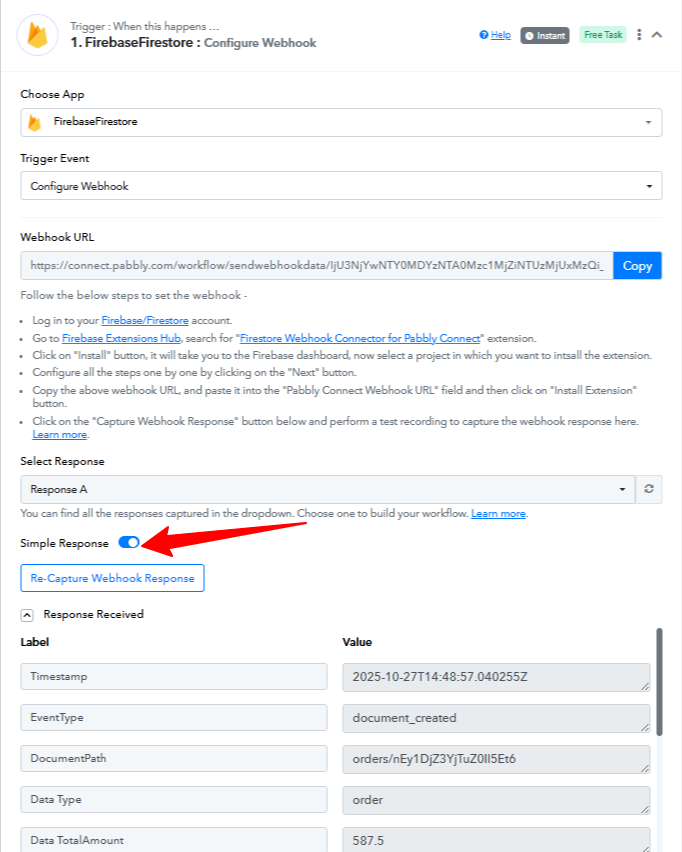
Task: Collapse the Response Received section
Action: [x=27, y=615]
